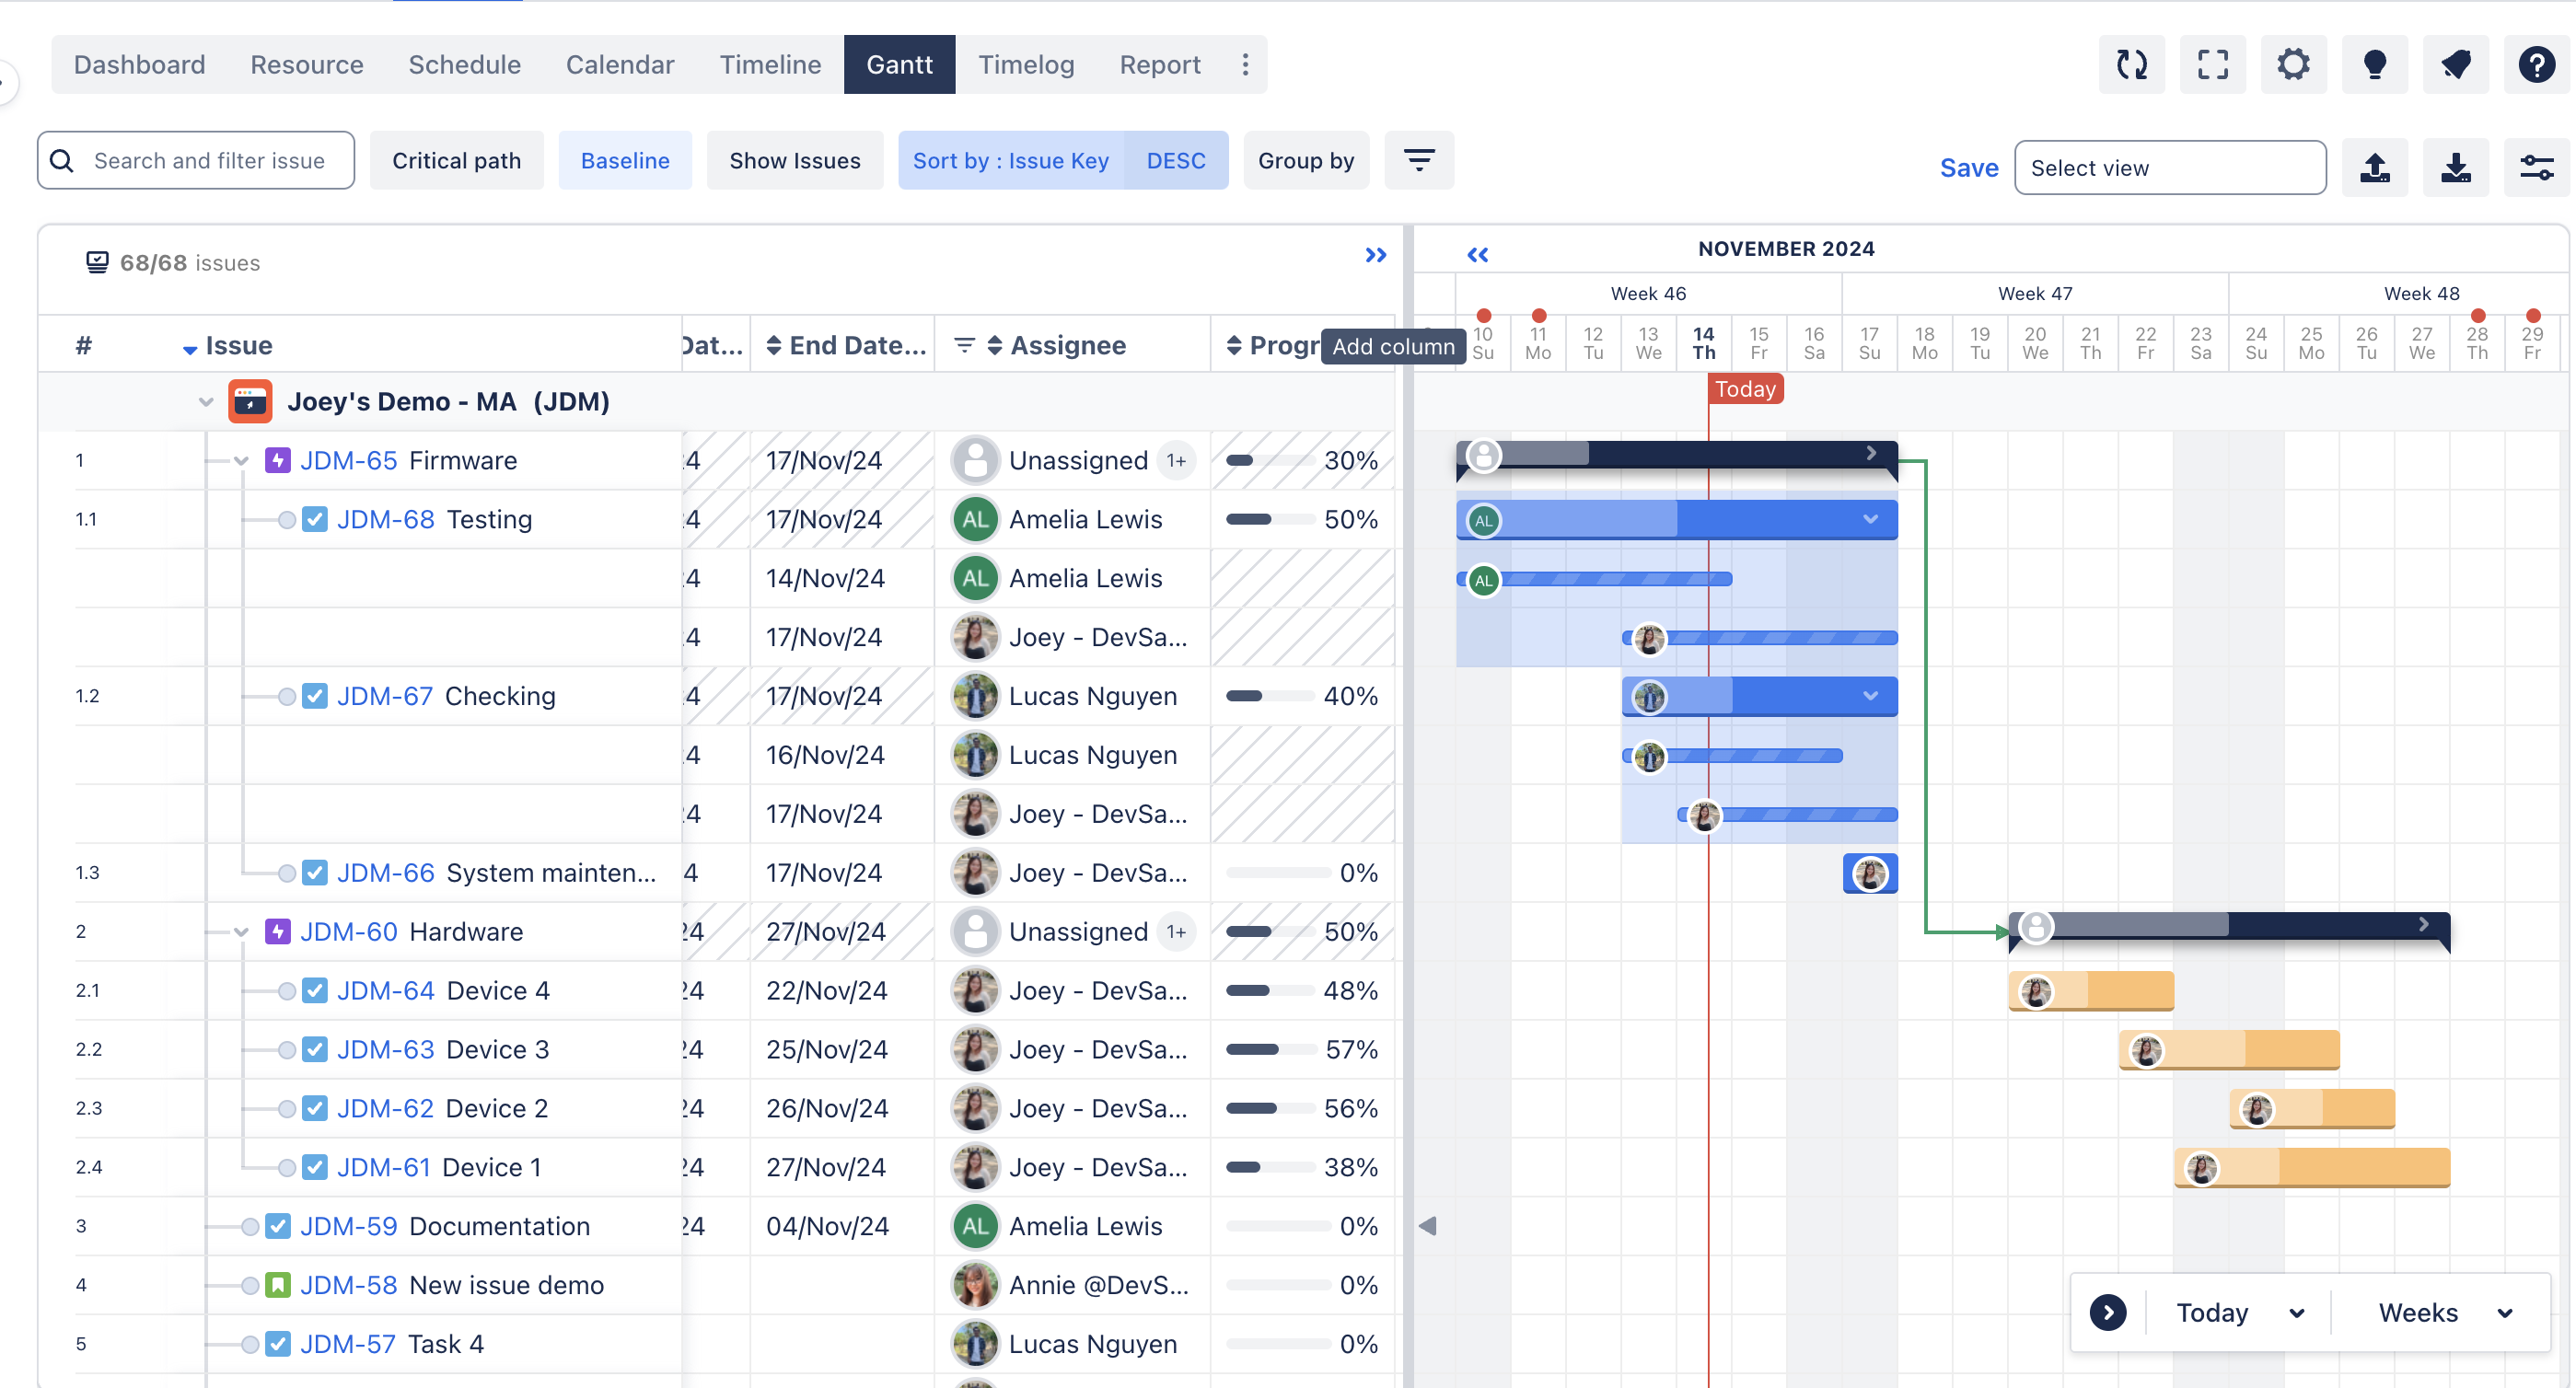The height and width of the screenshot is (1388, 2576).
Task: Click the filter lines icon
Action: (1418, 160)
